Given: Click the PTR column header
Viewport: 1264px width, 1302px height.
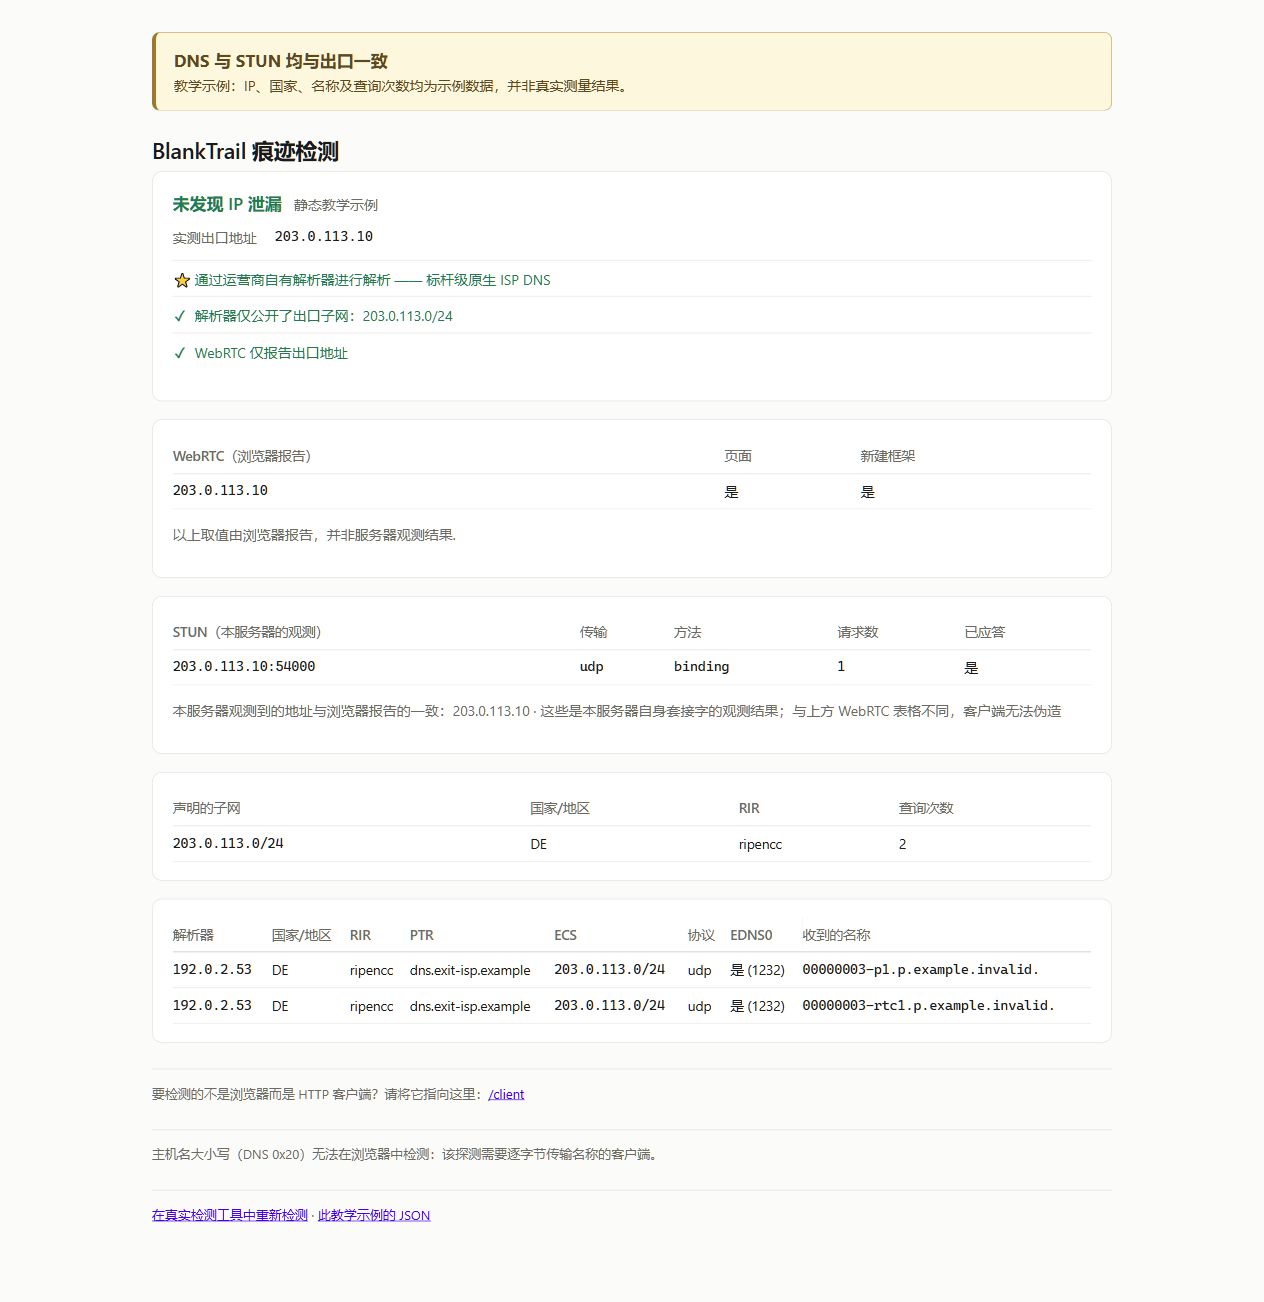Looking at the screenshot, I should 421,935.
